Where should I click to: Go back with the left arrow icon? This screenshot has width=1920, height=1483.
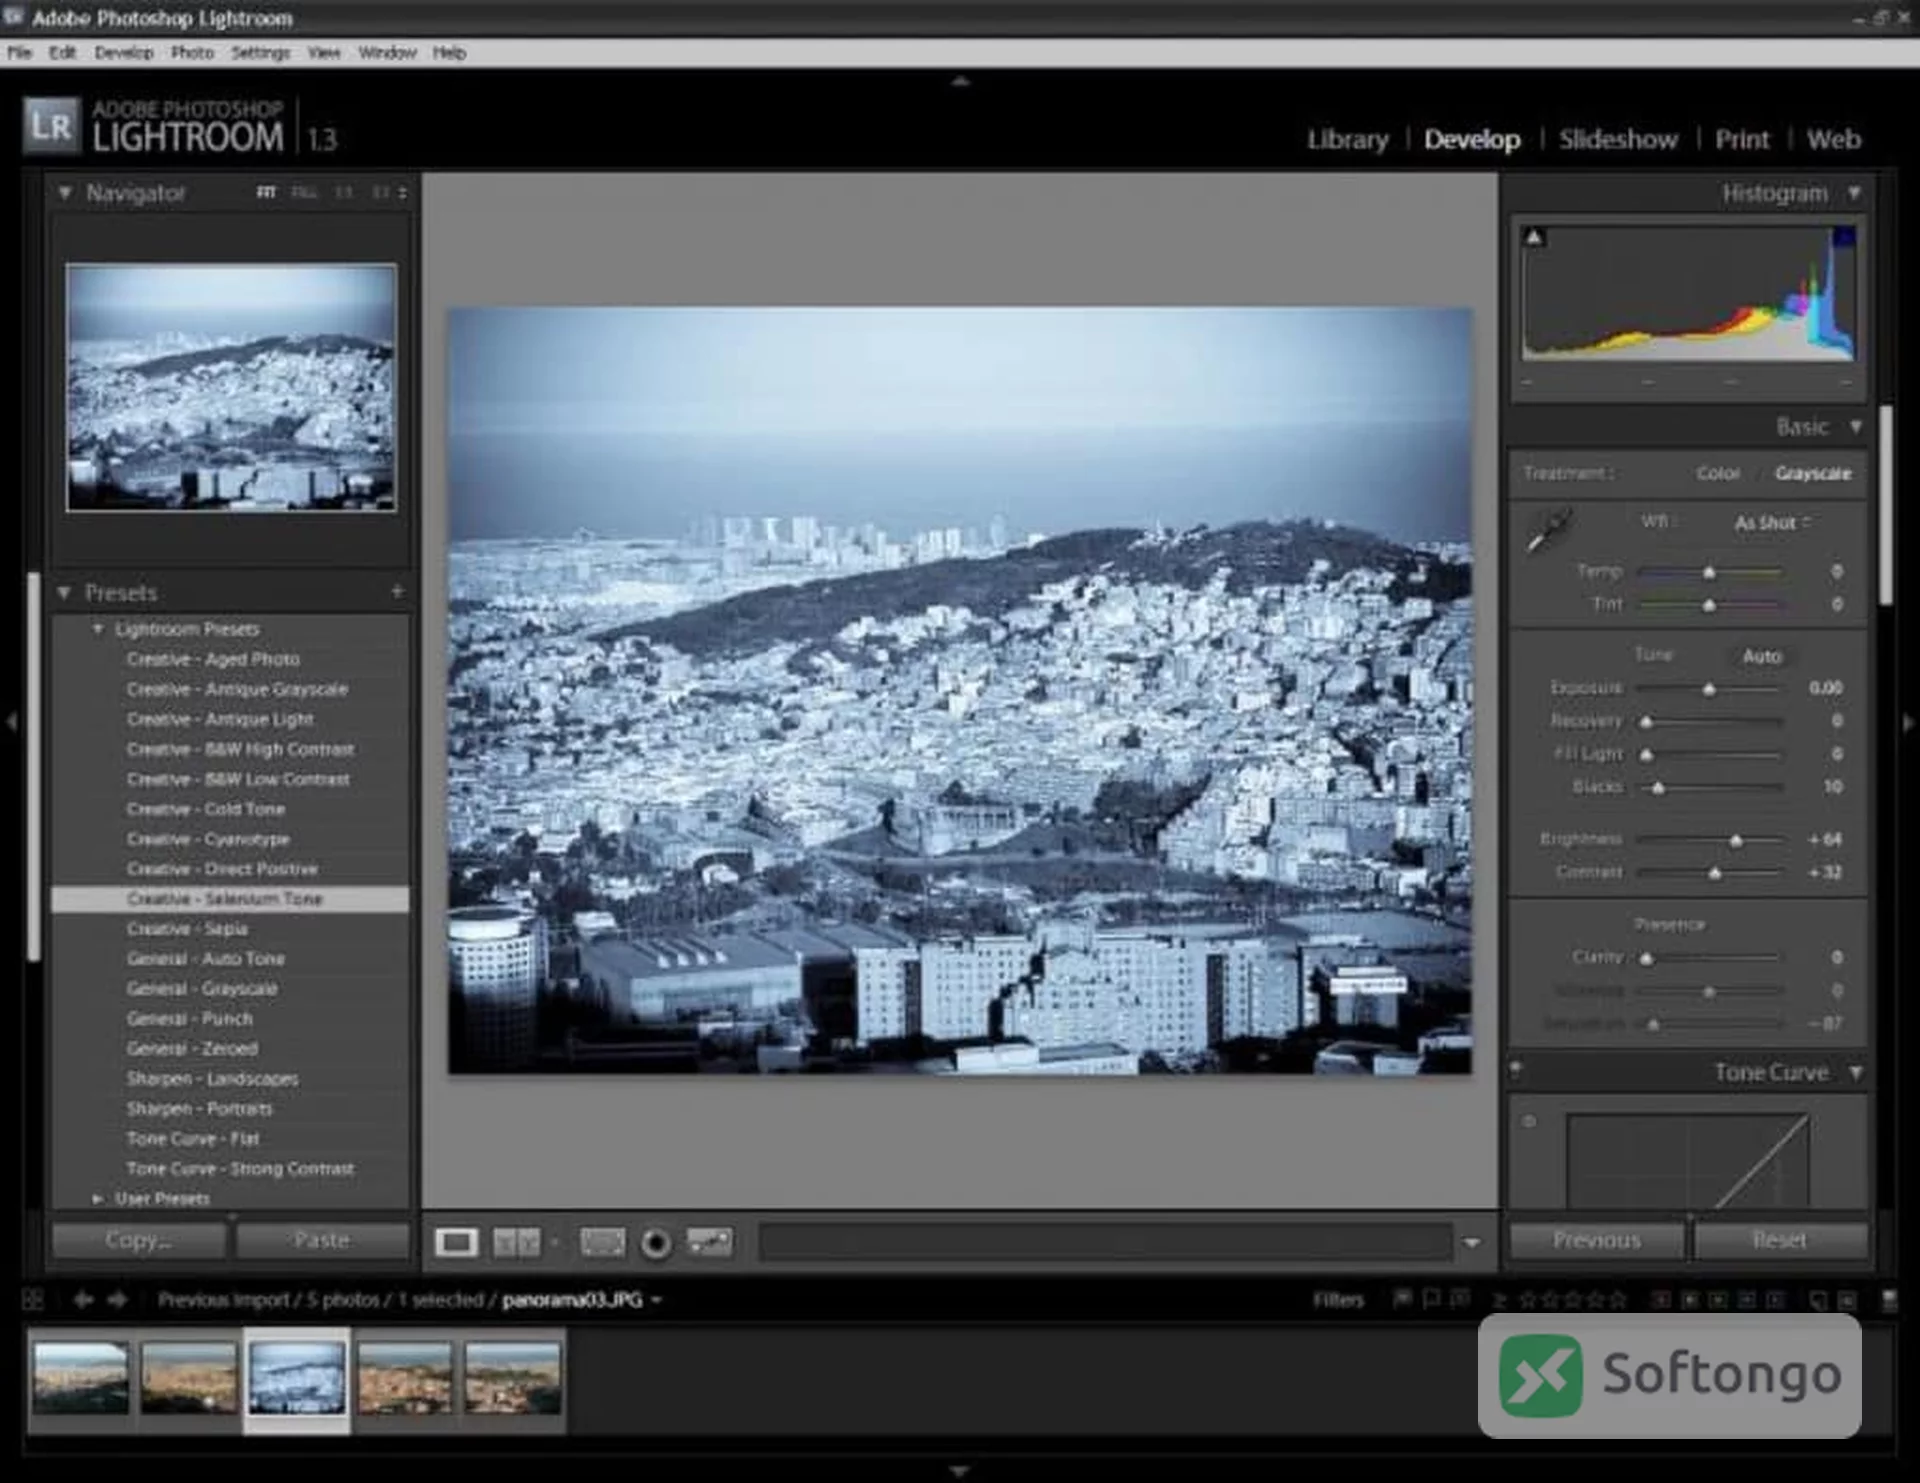point(83,1299)
